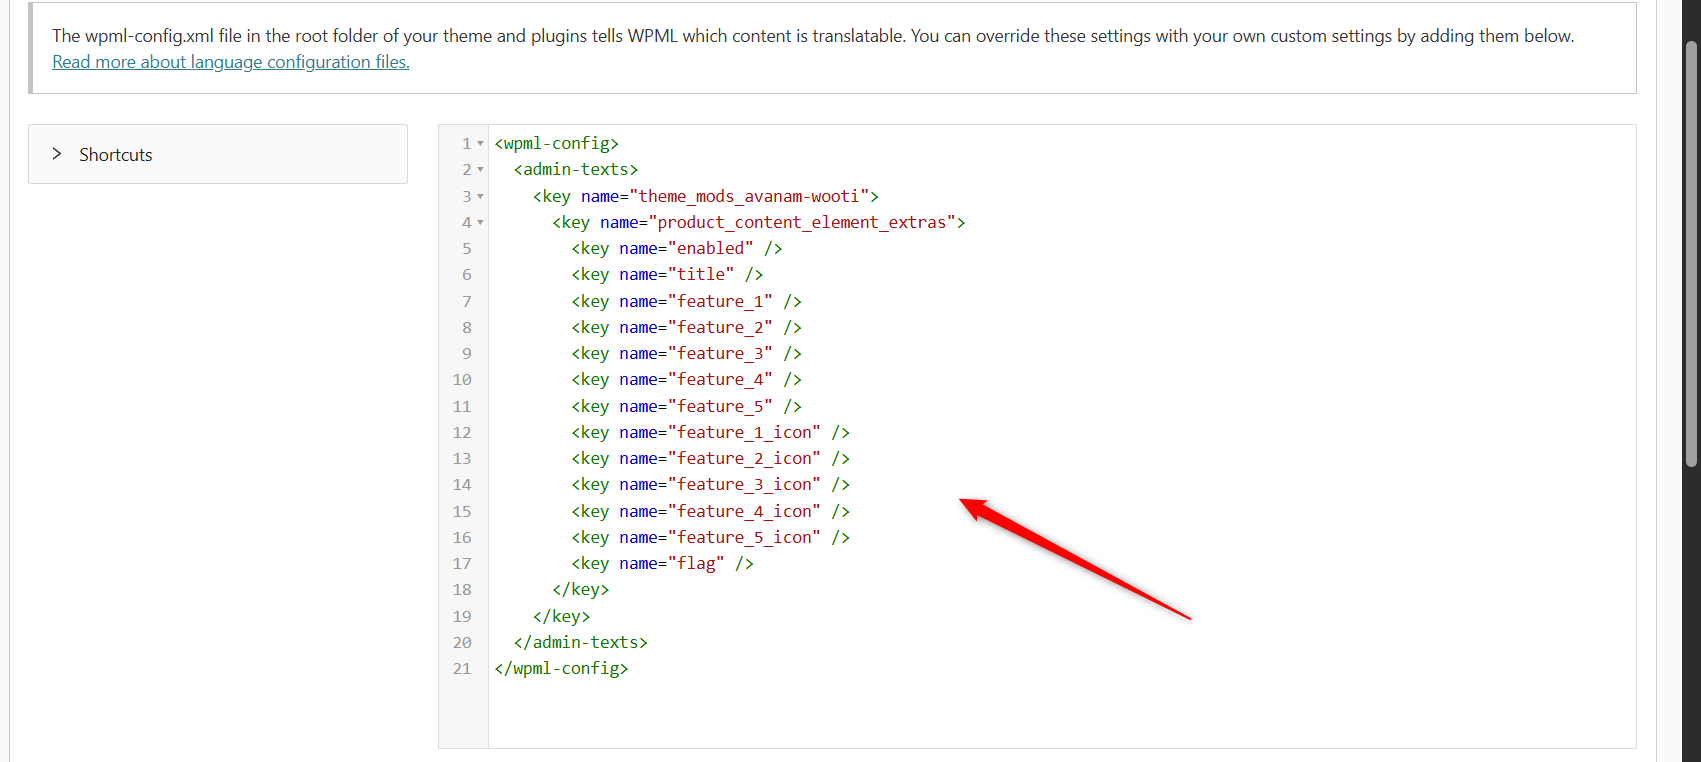Click the opening <admin-texts> tag
Viewport: 1701px width, 762px height.
pos(575,169)
